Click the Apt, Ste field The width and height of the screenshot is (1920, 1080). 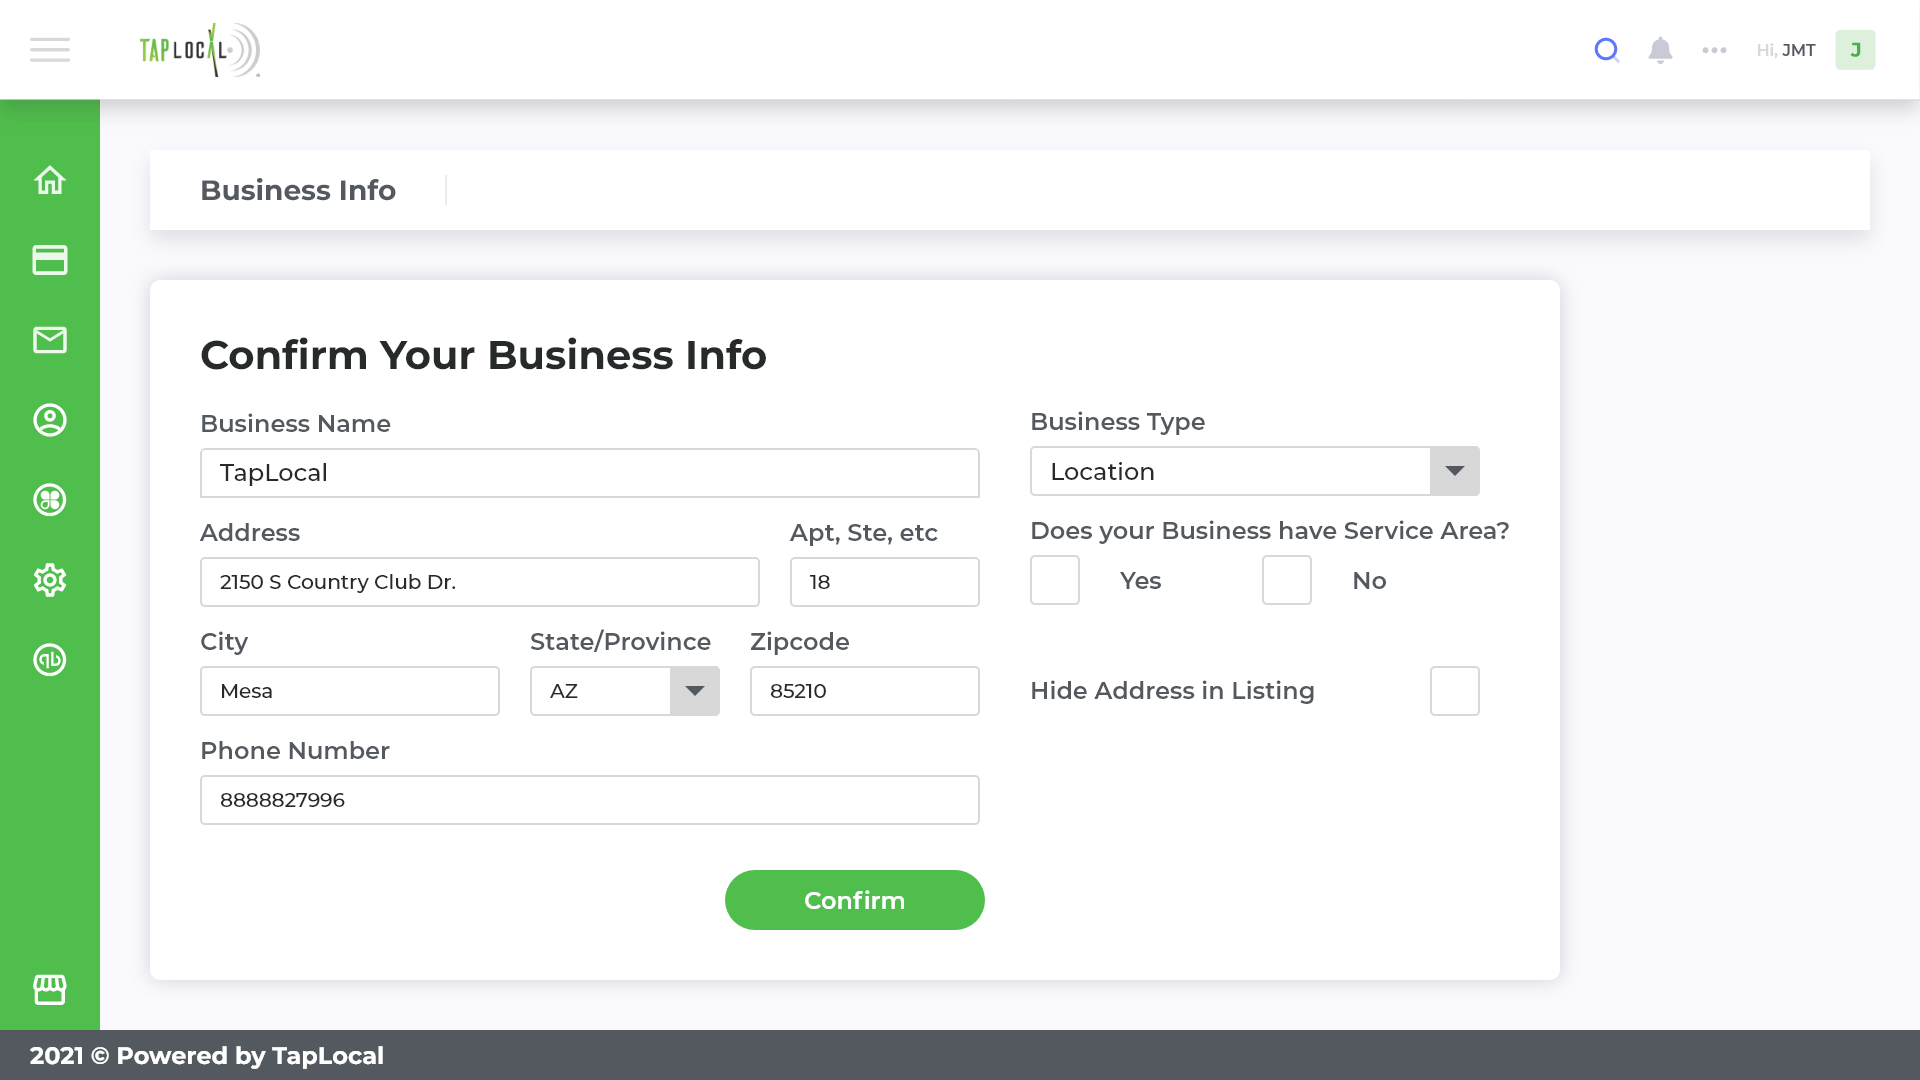885,582
